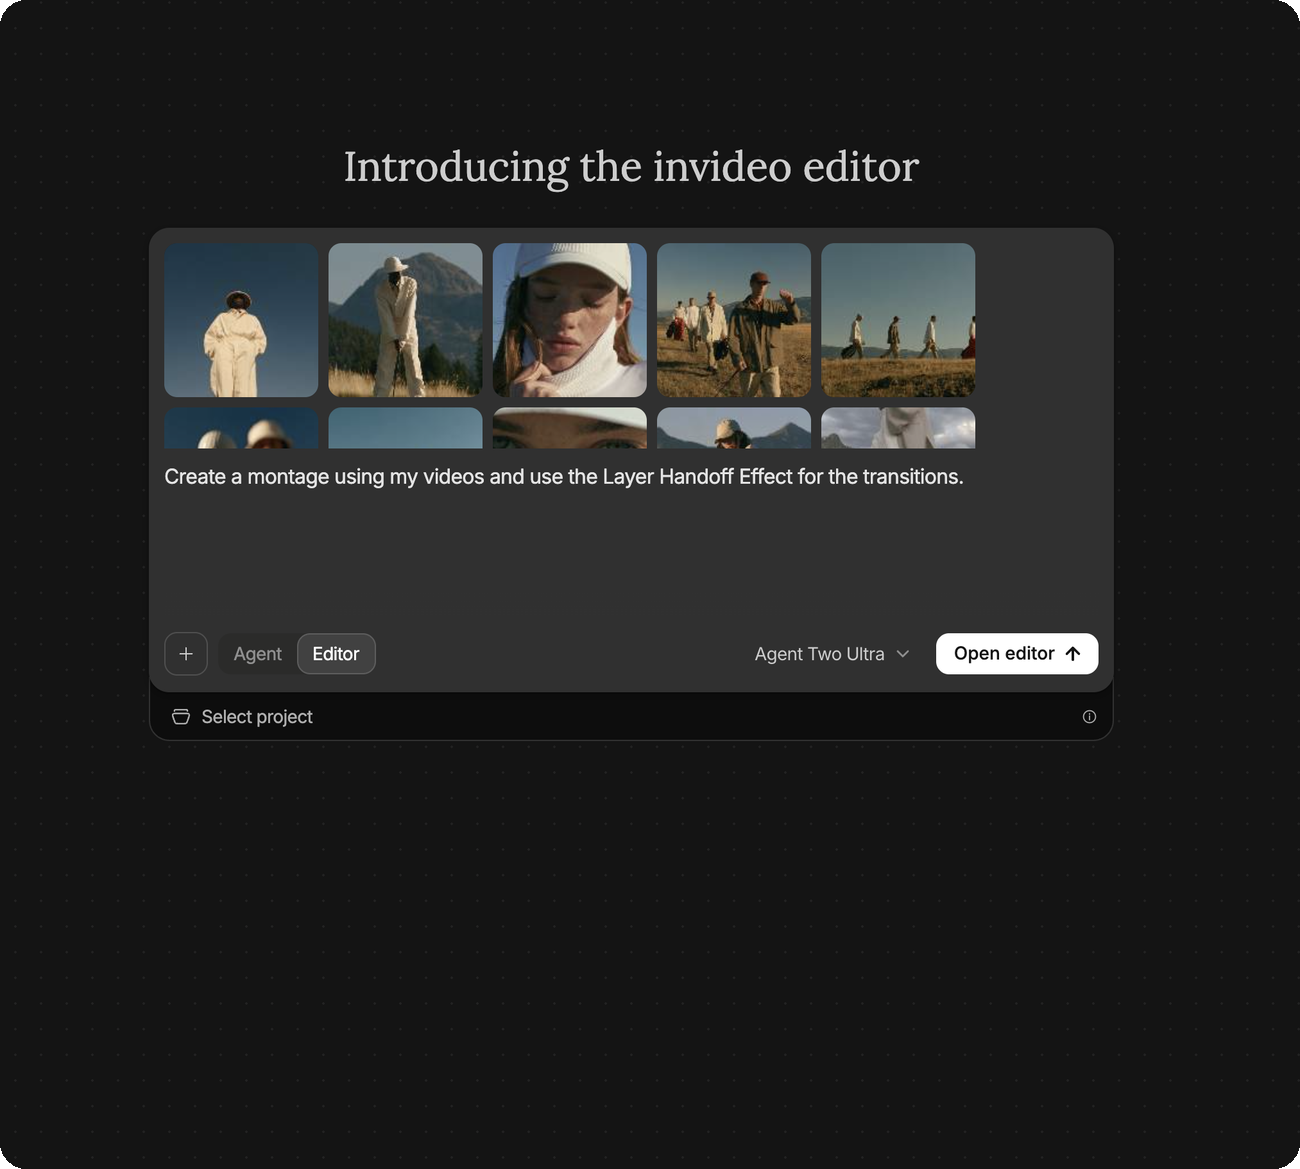
Task: Select thumbnail of distant group walking field
Action: [x=898, y=320]
